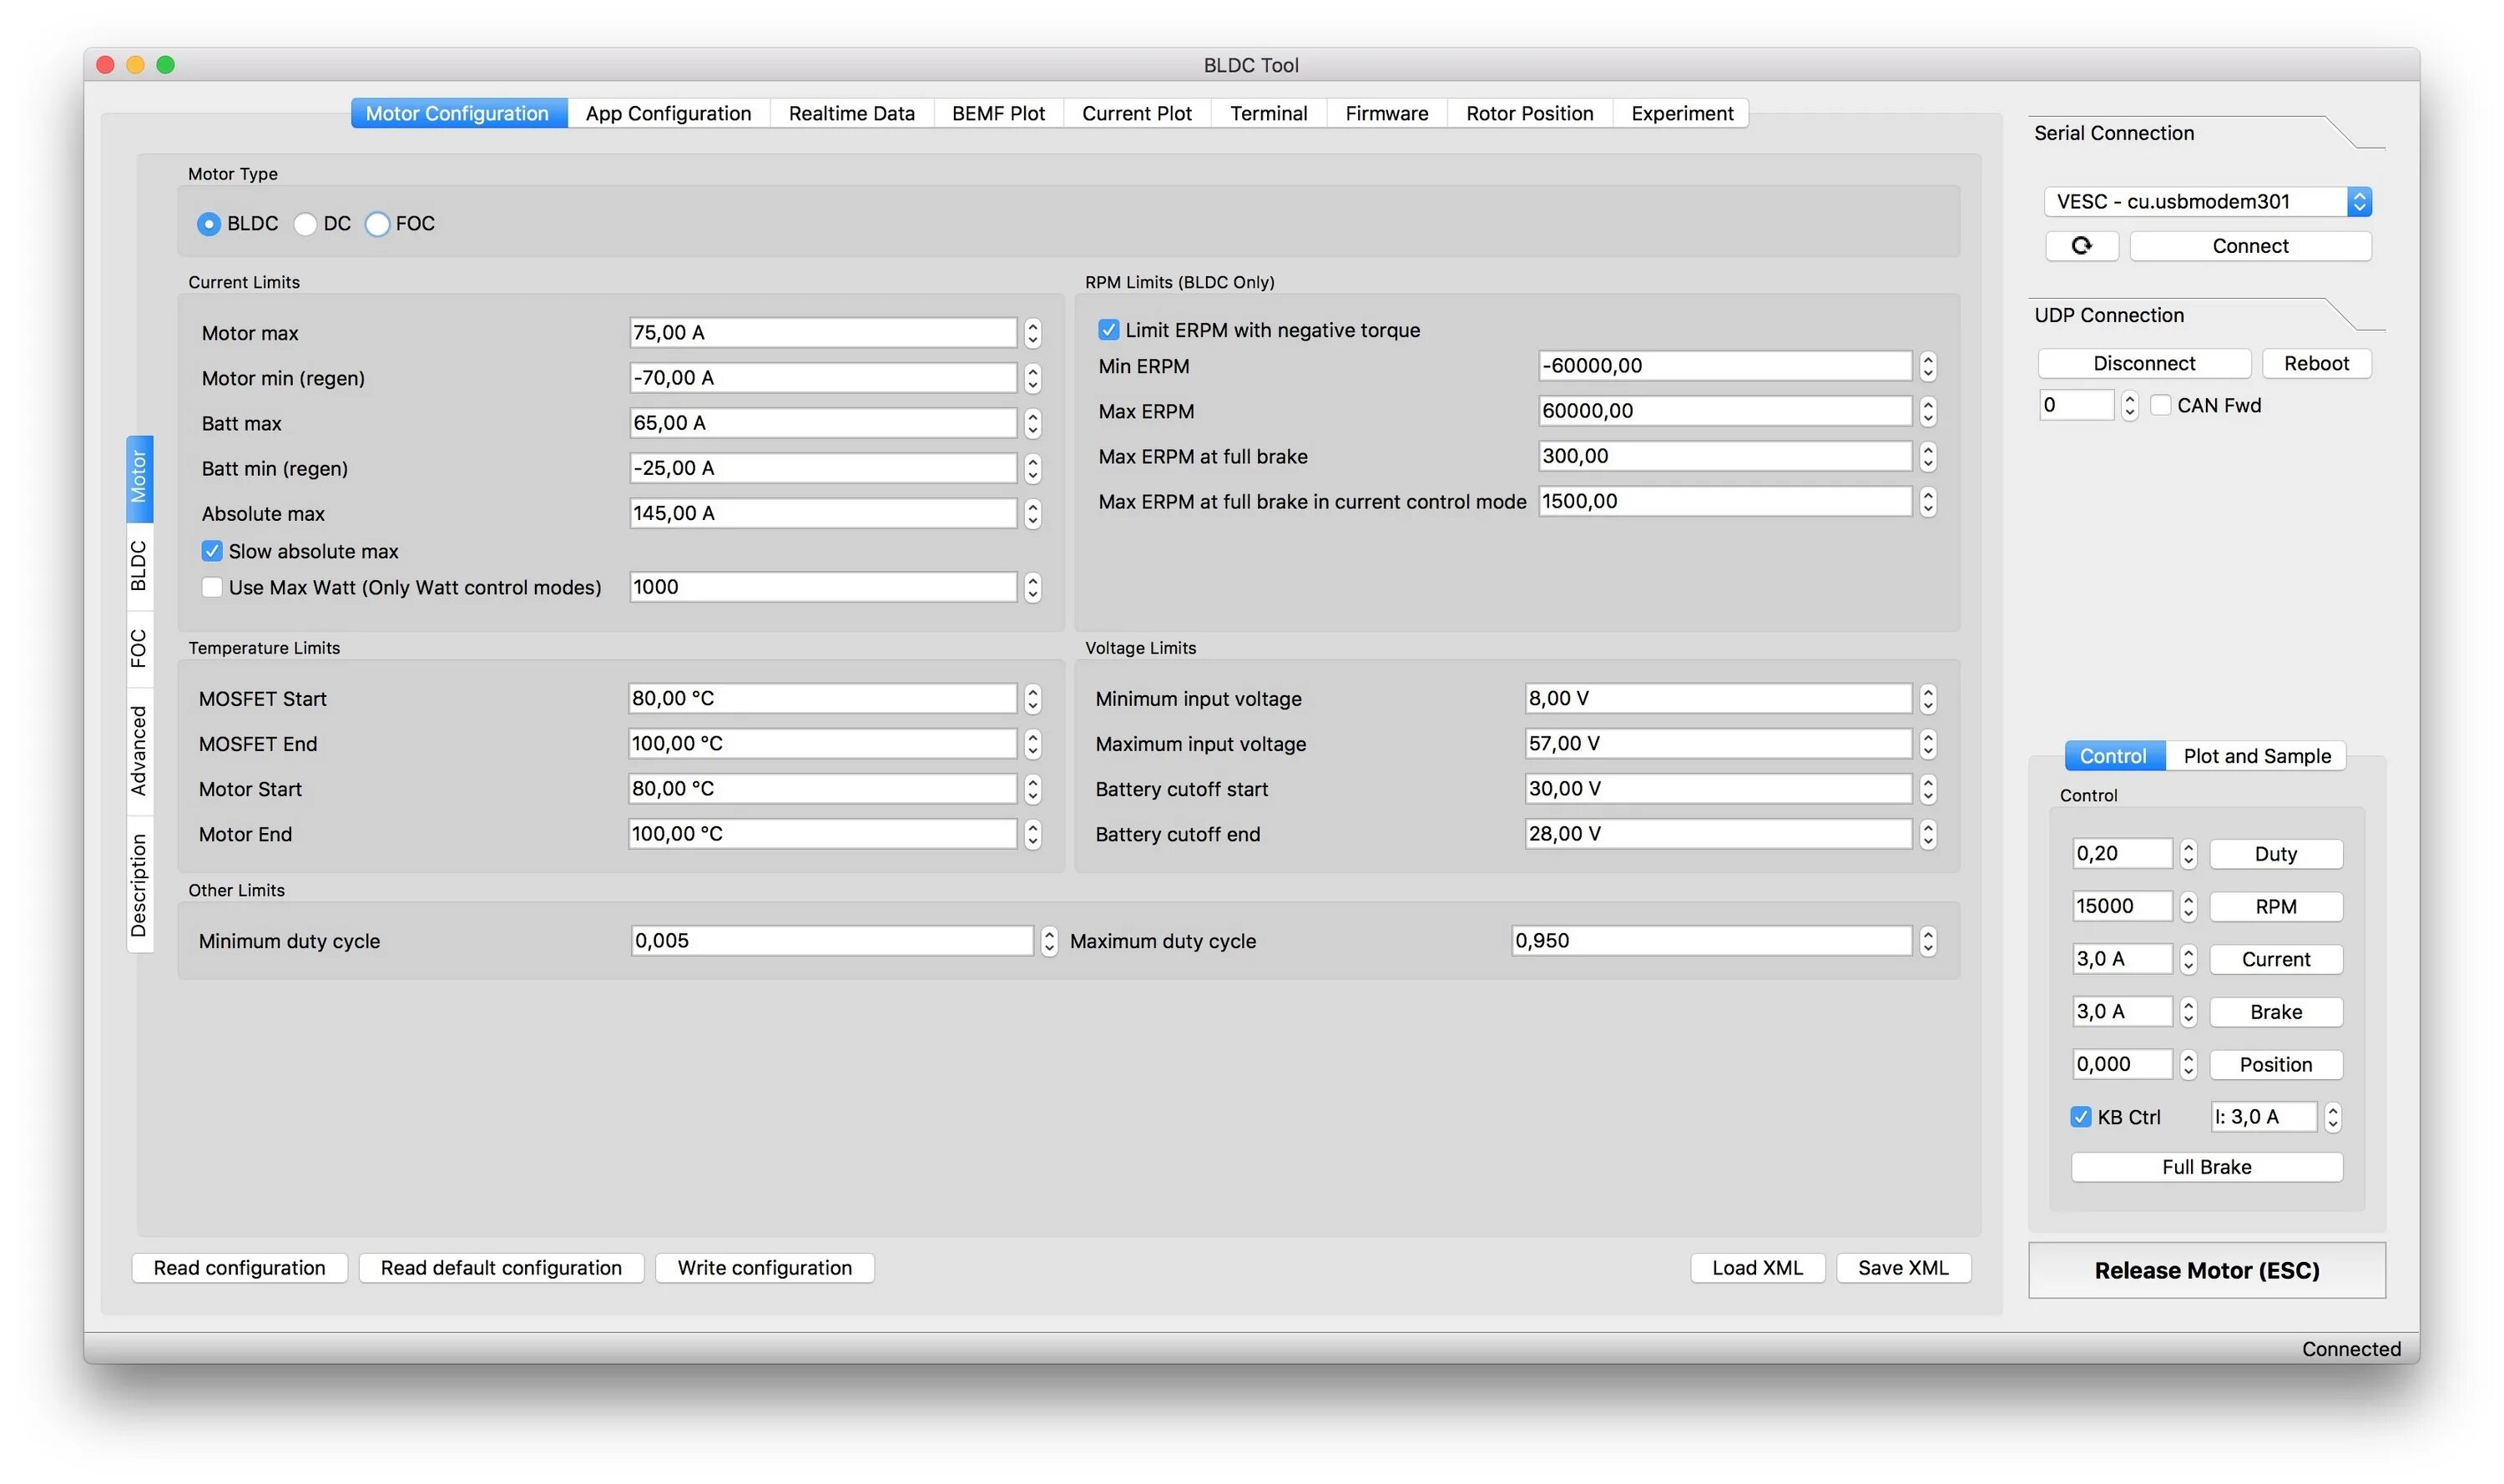Viewport: 2504px width, 1484px height.
Task: Click the Full Brake button
Action: tap(2206, 1167)
